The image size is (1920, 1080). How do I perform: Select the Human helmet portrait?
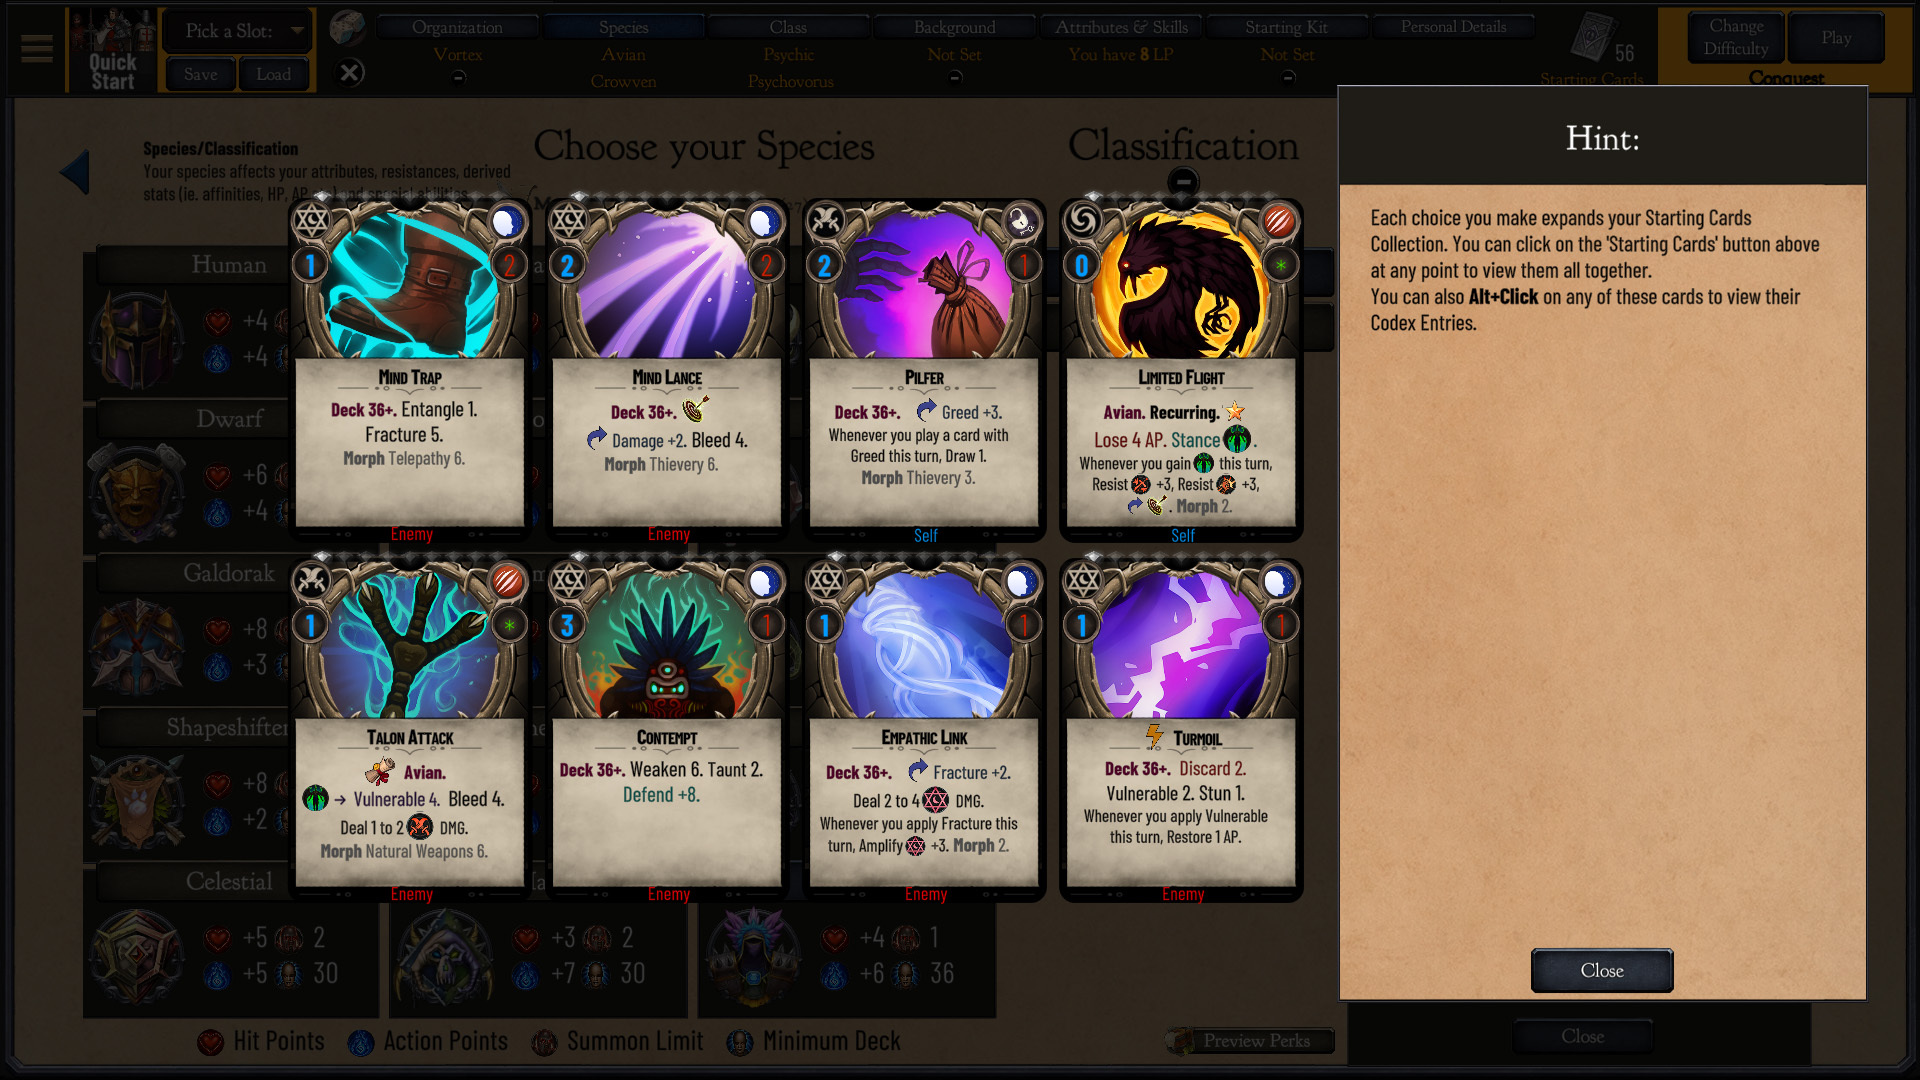click(137, 340)
